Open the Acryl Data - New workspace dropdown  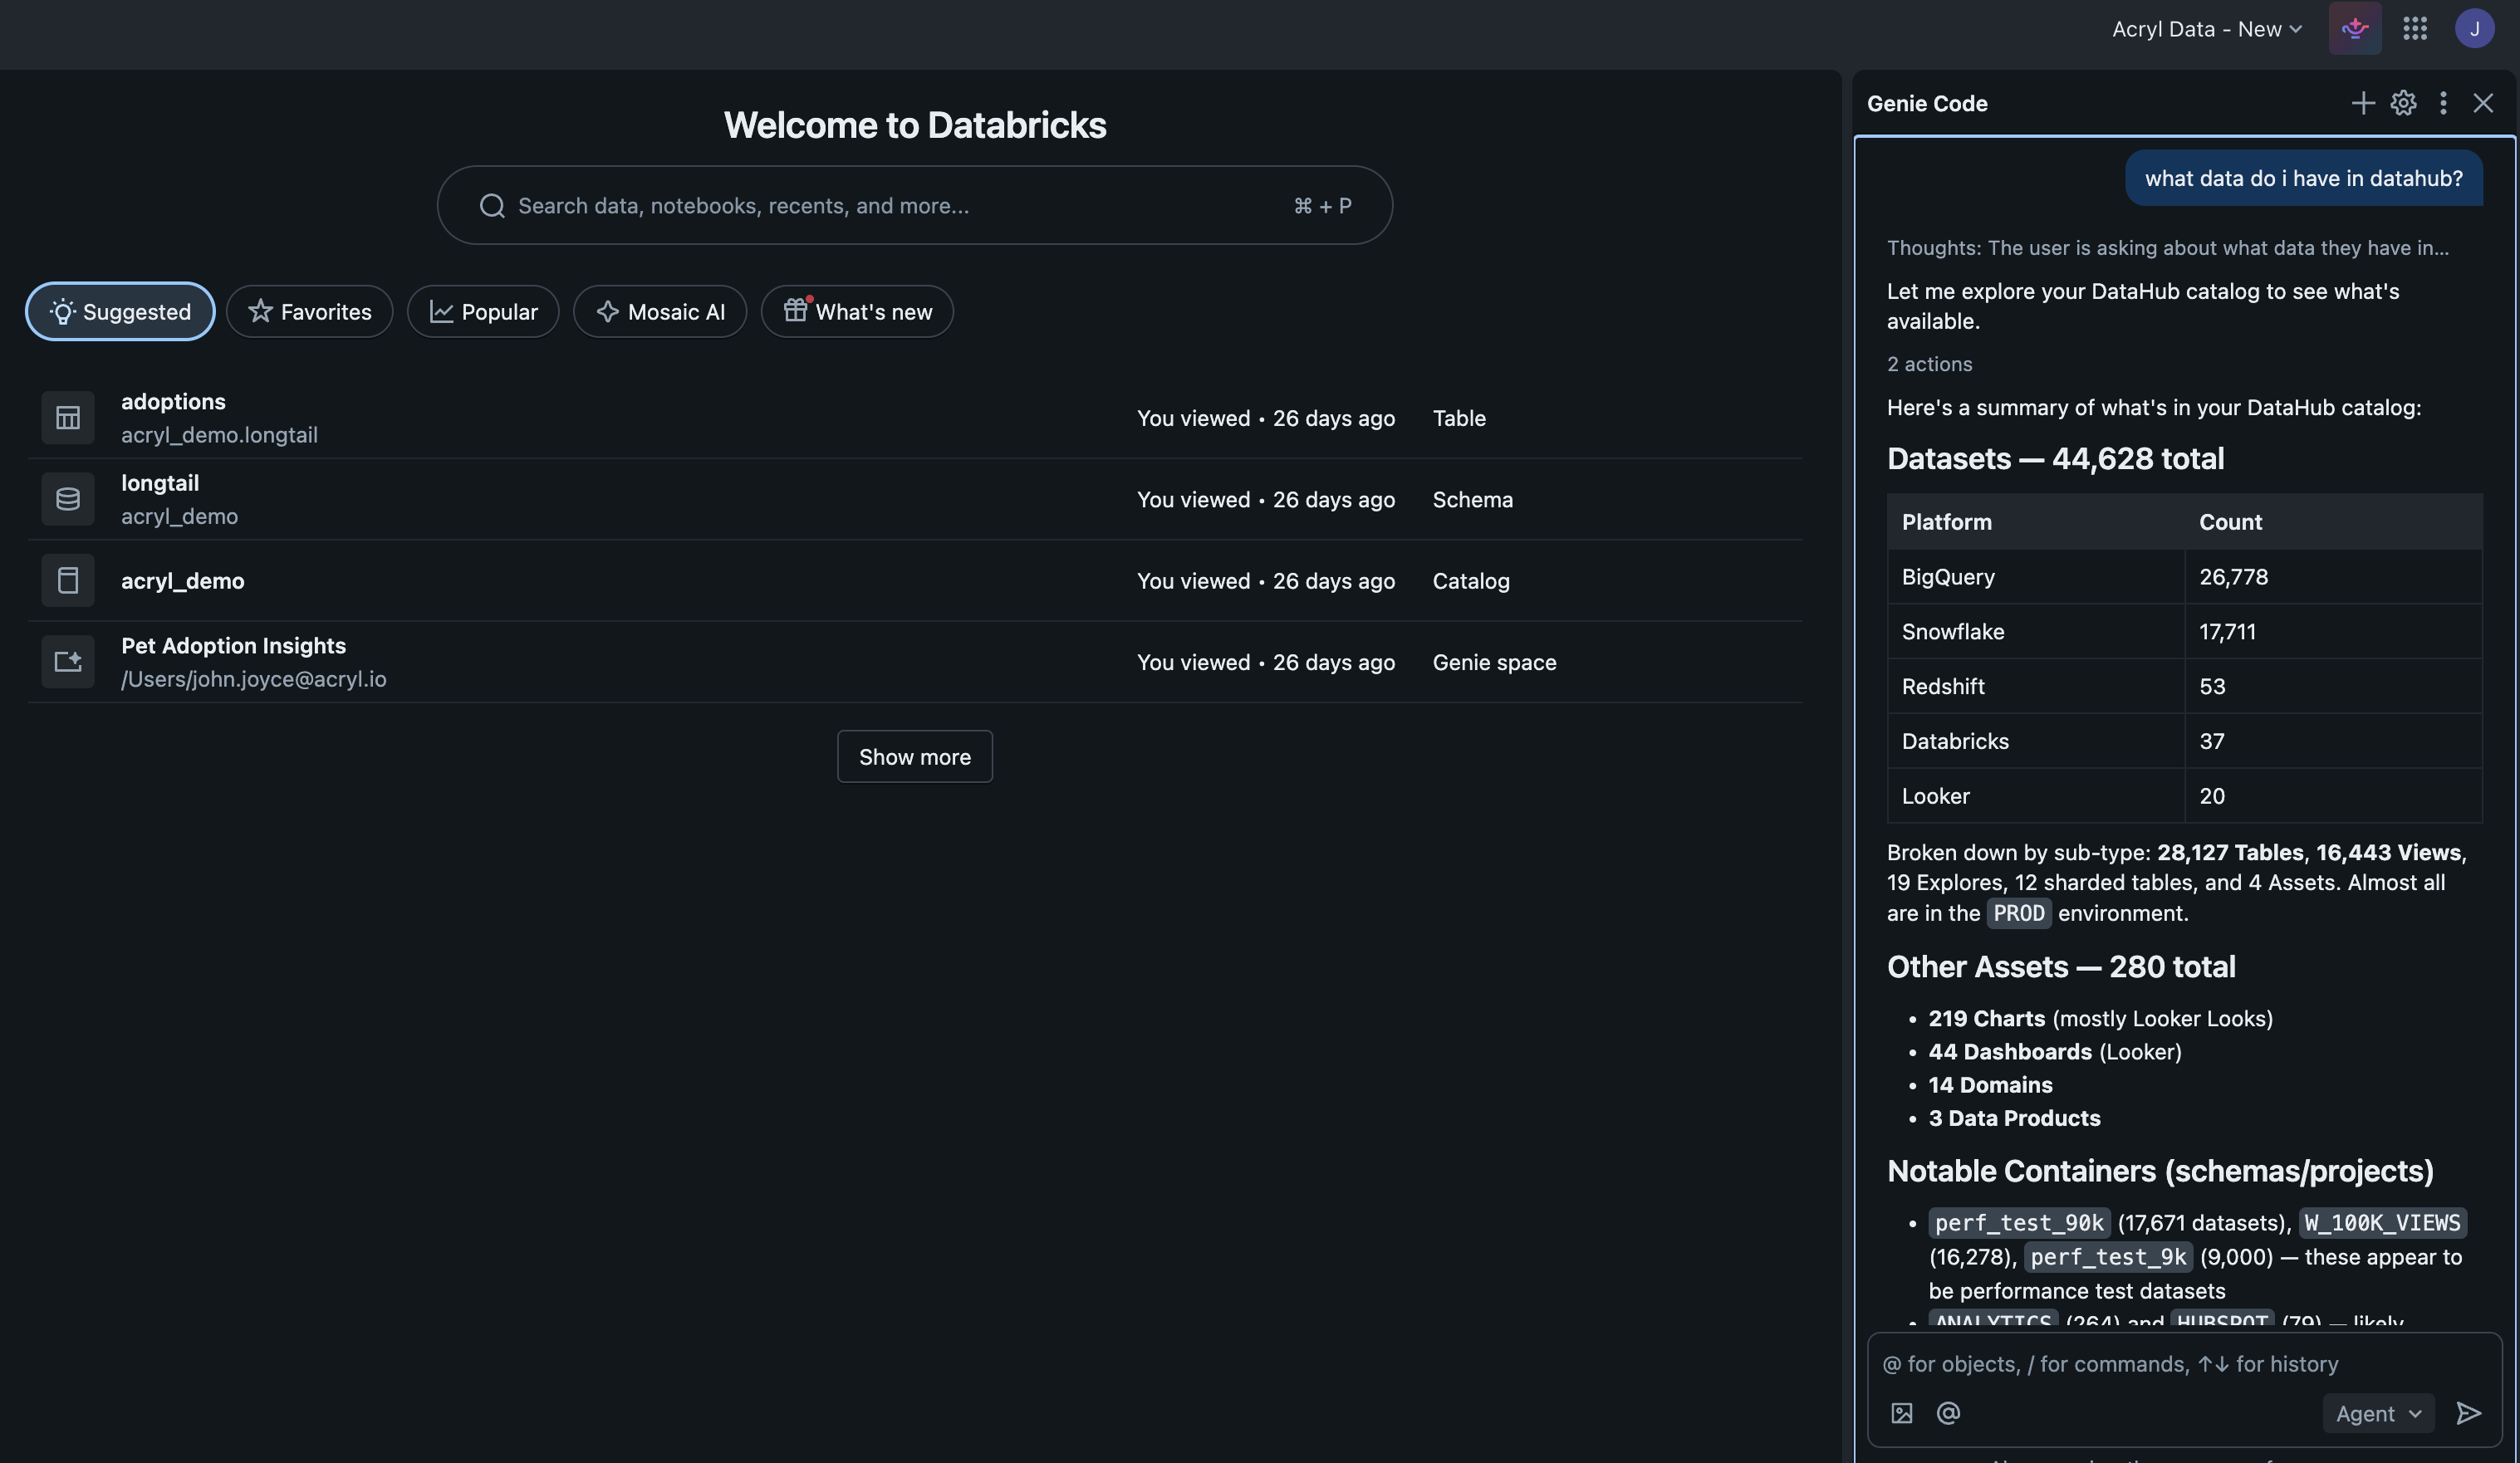tap(2205, 28)
